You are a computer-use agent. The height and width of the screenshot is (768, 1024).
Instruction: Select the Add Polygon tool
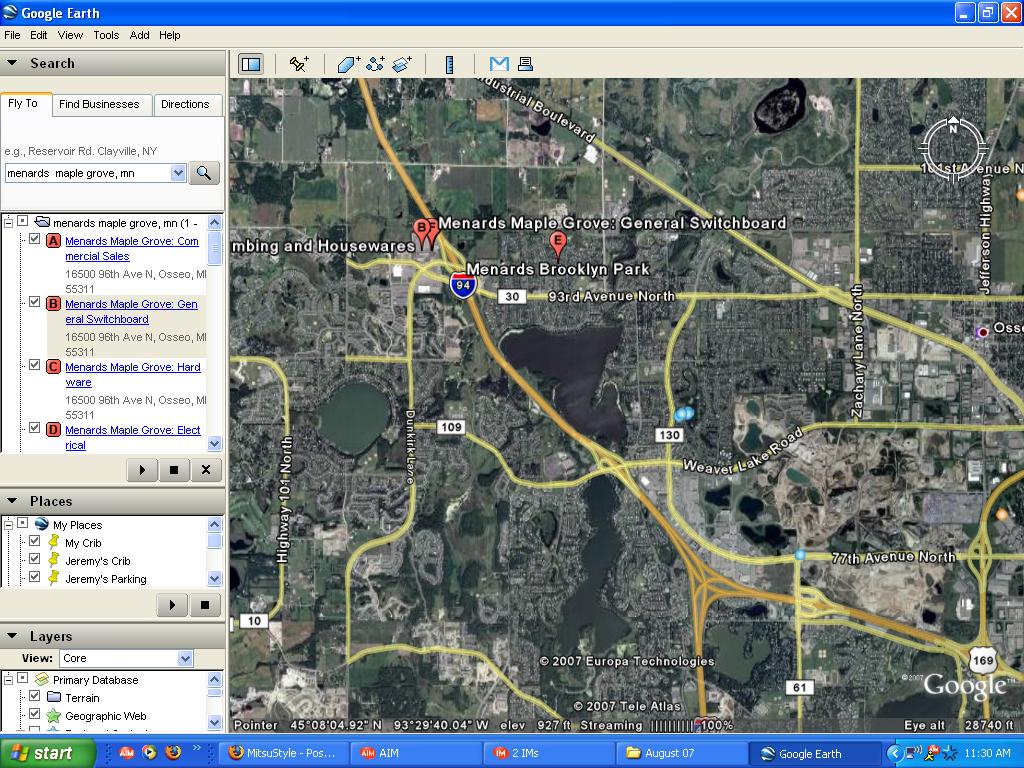348,64
